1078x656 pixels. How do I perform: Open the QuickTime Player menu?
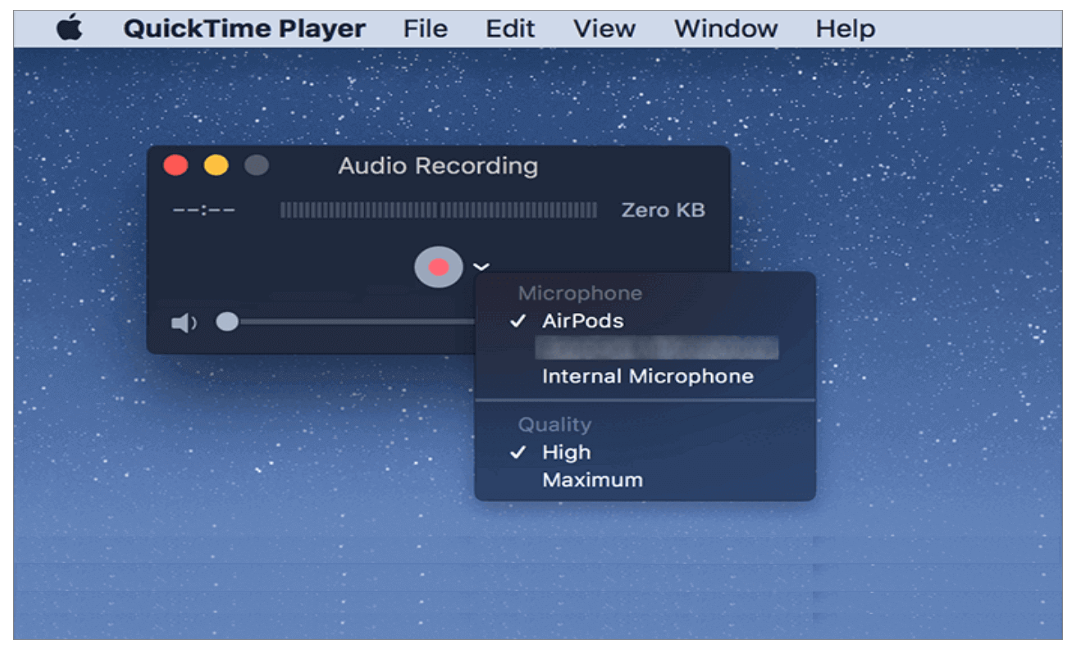pyautogui.click(x=244, y=29)
